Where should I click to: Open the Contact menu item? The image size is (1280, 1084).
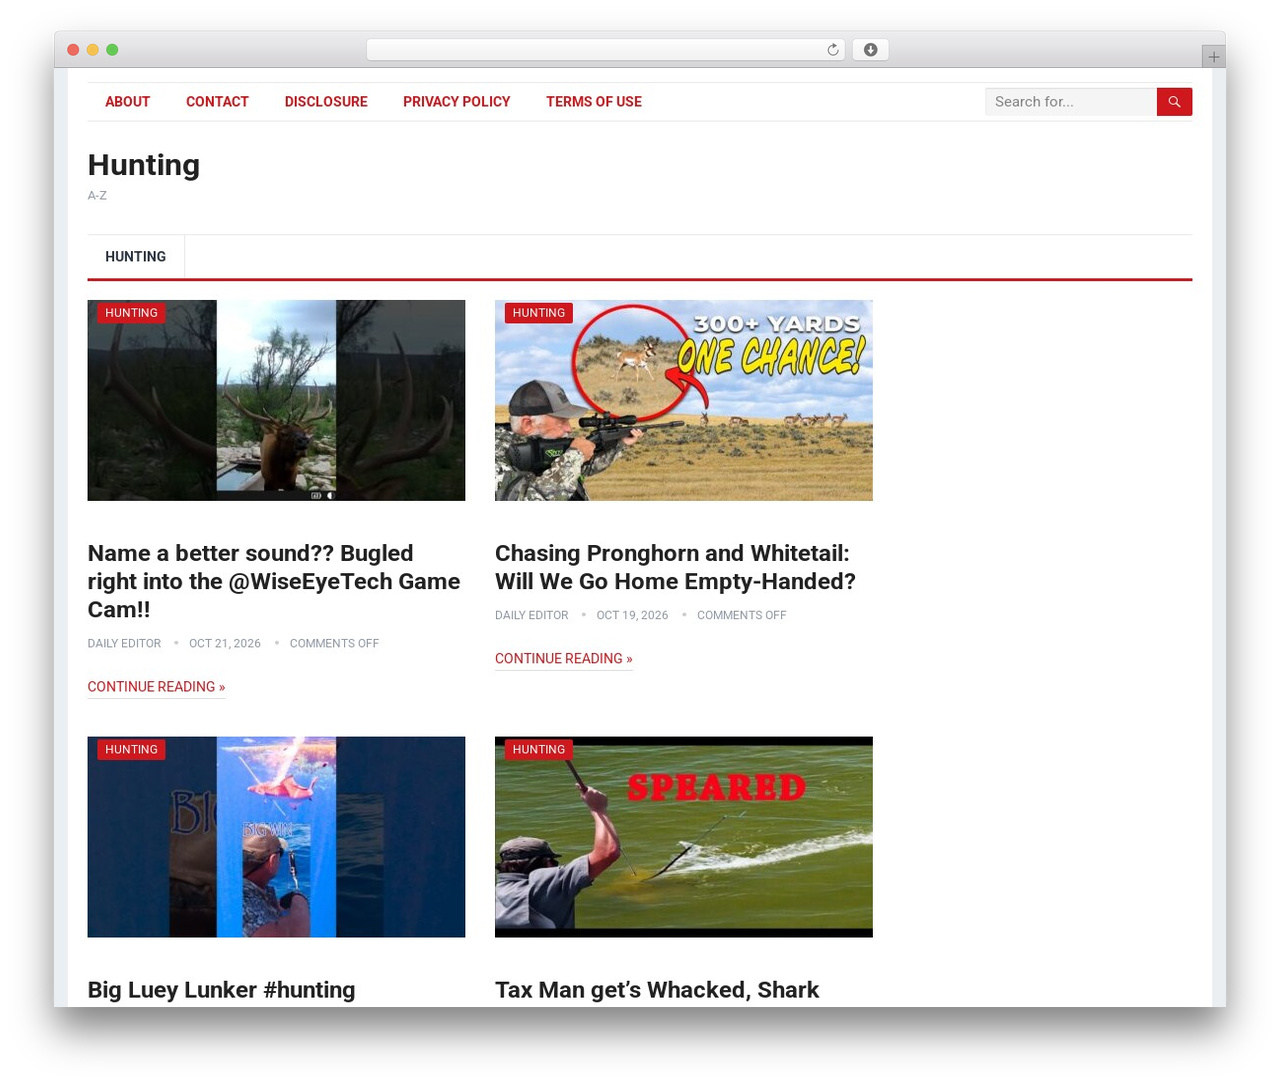pos(217,102)
